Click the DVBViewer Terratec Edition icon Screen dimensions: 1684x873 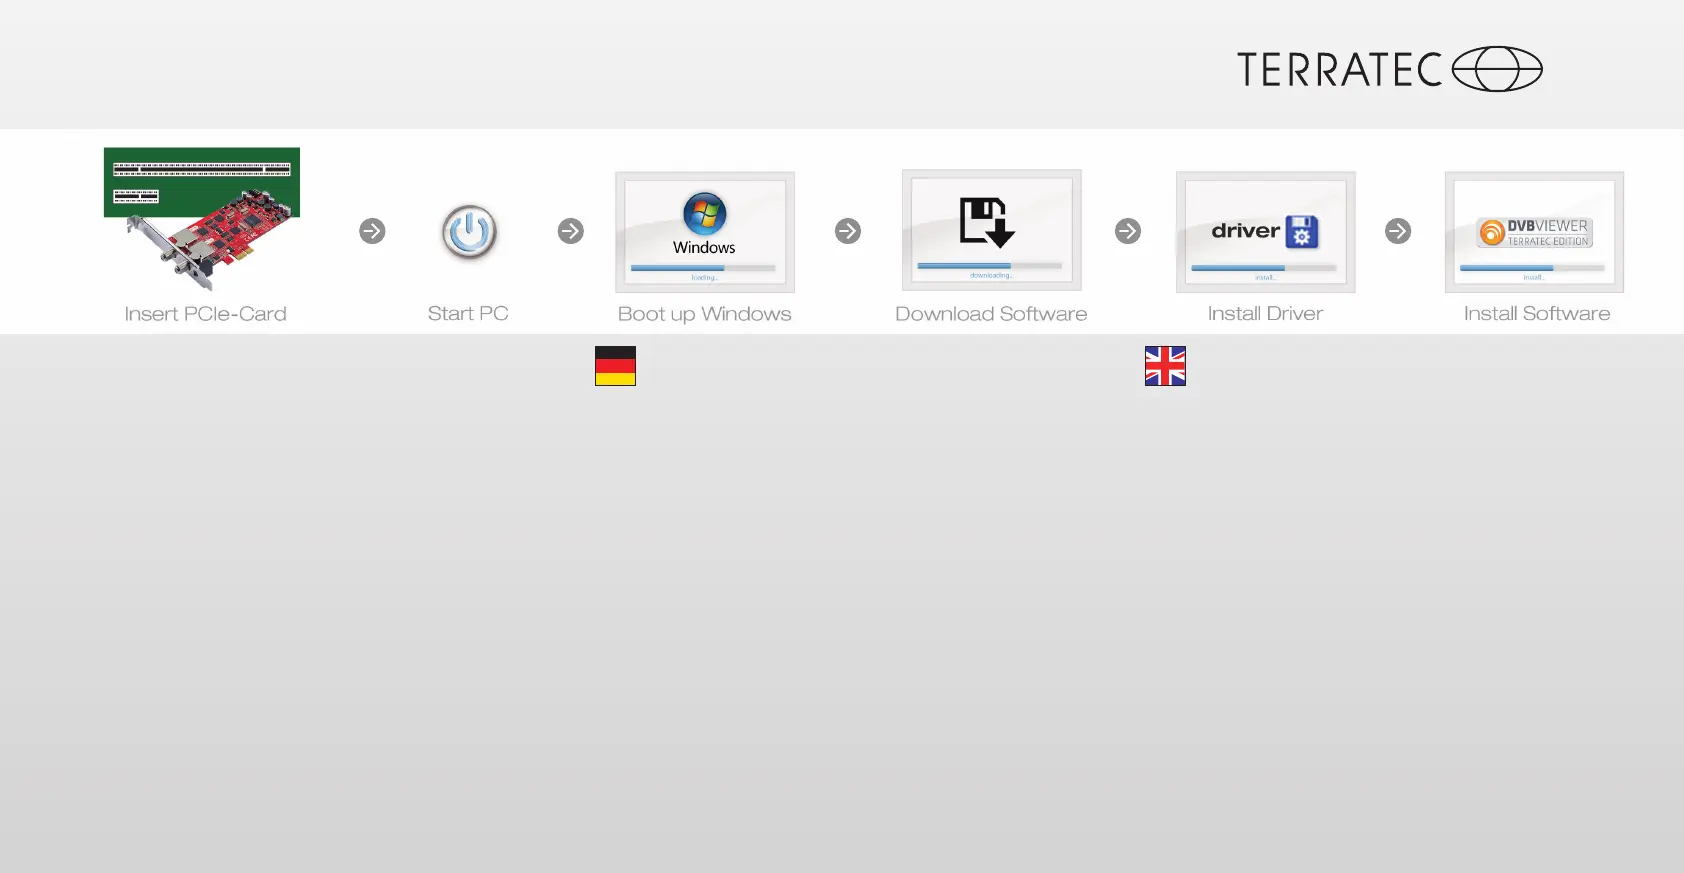point(1535,233)
